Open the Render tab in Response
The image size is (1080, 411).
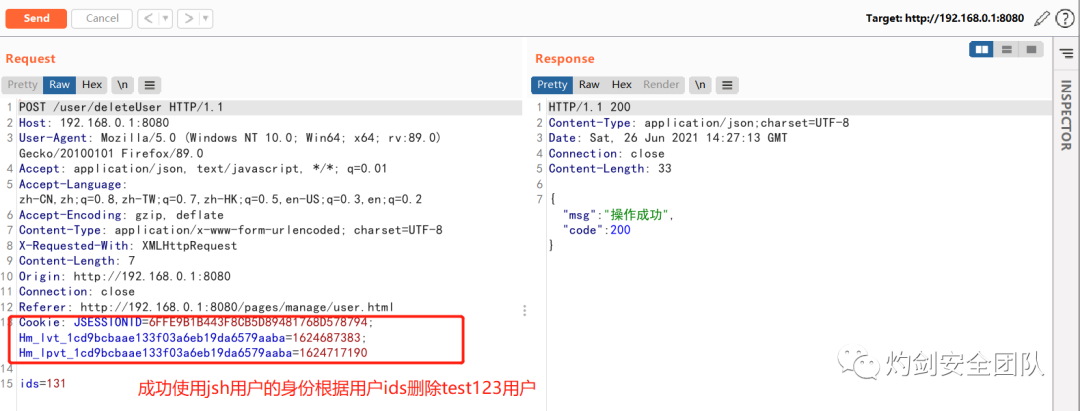tap(661, 85)
